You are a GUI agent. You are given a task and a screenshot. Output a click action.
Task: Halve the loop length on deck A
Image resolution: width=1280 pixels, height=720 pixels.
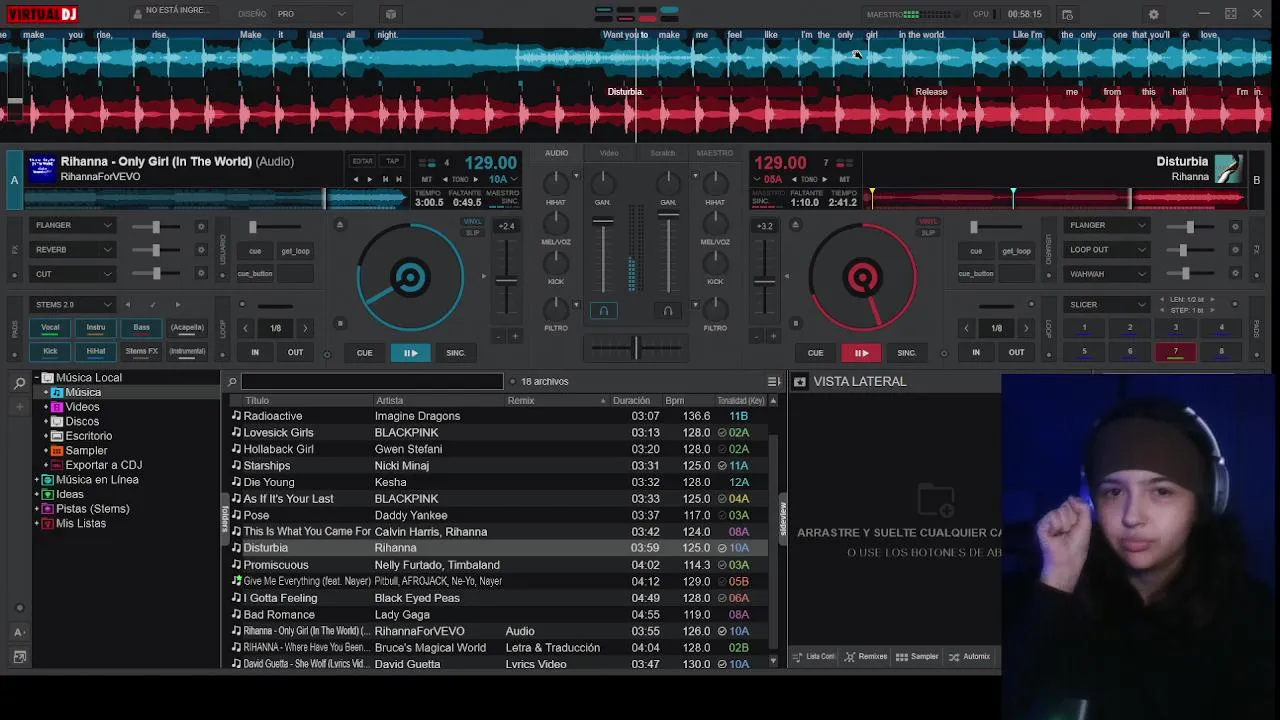pyautogui.click(x=246, y=328)
